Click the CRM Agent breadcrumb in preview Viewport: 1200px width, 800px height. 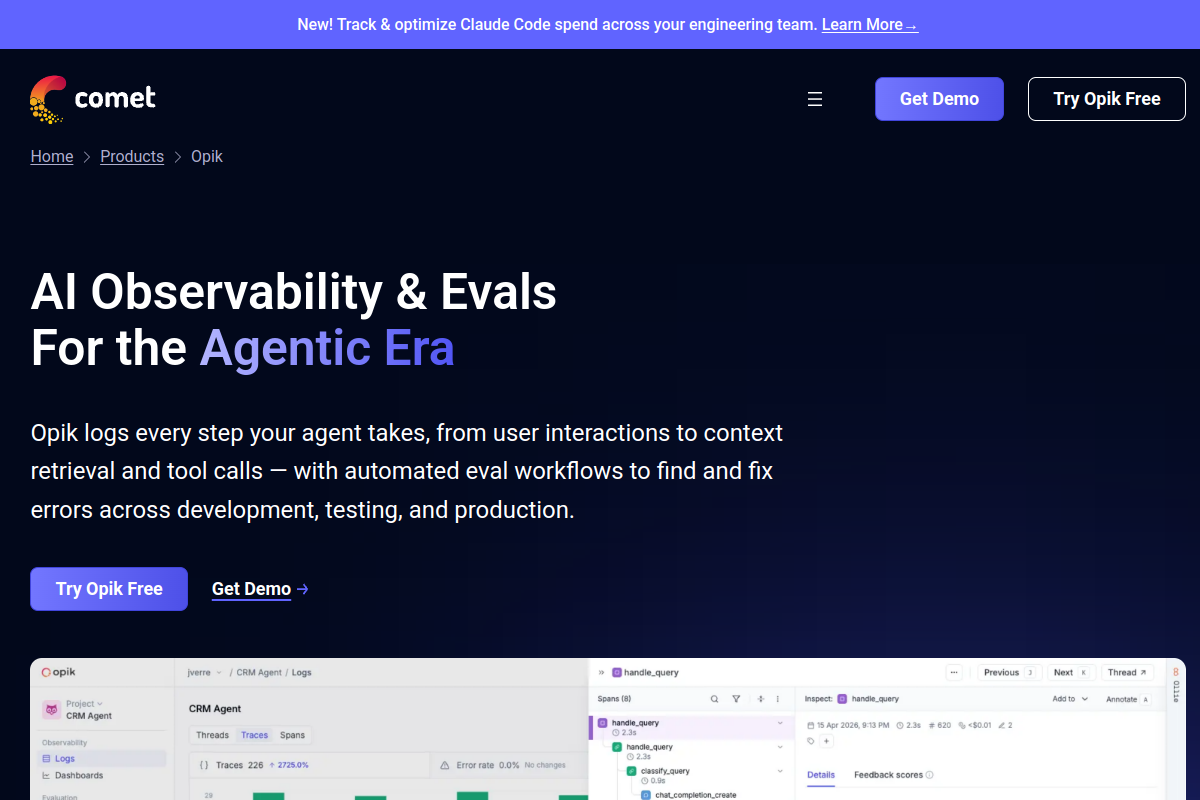(x=259, y=673)
